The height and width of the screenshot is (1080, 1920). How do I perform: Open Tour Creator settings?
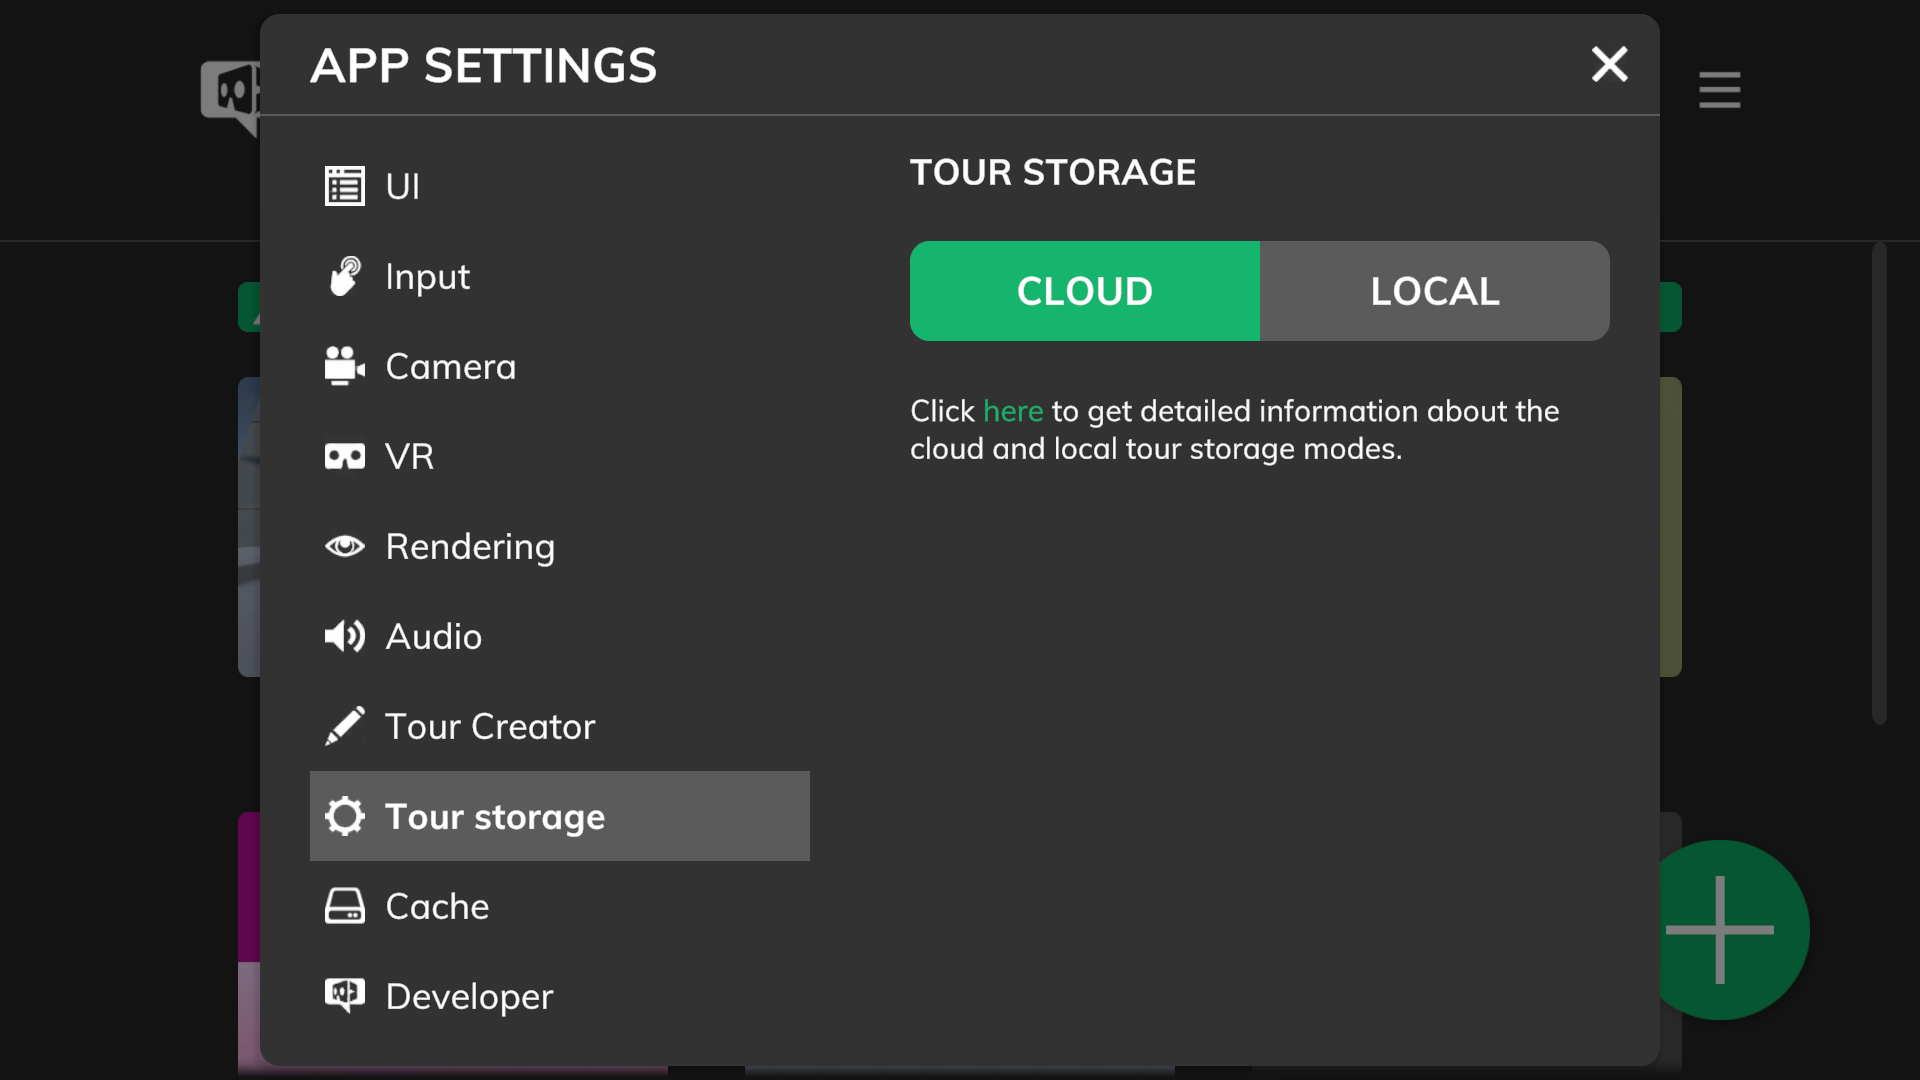click(489, 725)
